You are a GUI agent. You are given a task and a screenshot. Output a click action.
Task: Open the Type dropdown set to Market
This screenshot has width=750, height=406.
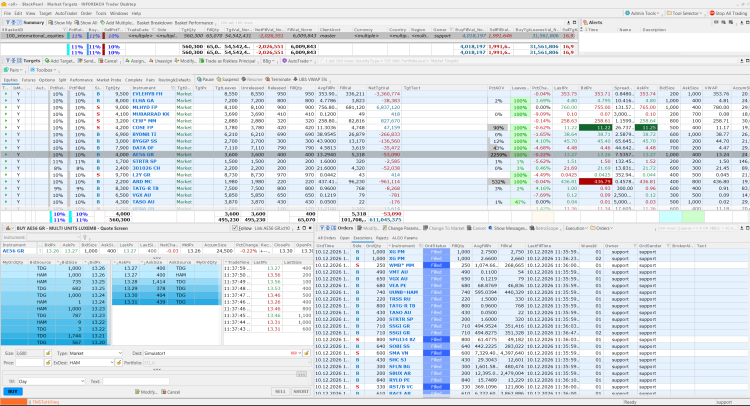pyautogui.click(x=96, y=353)
